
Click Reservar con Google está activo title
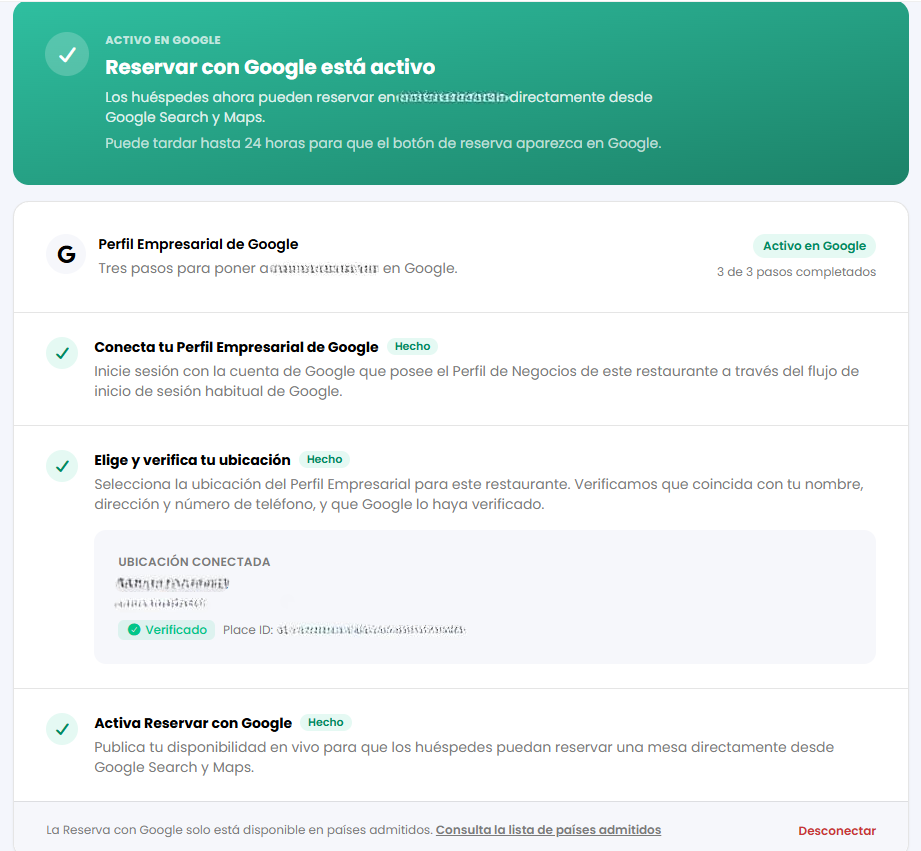(x=270, y=67)
